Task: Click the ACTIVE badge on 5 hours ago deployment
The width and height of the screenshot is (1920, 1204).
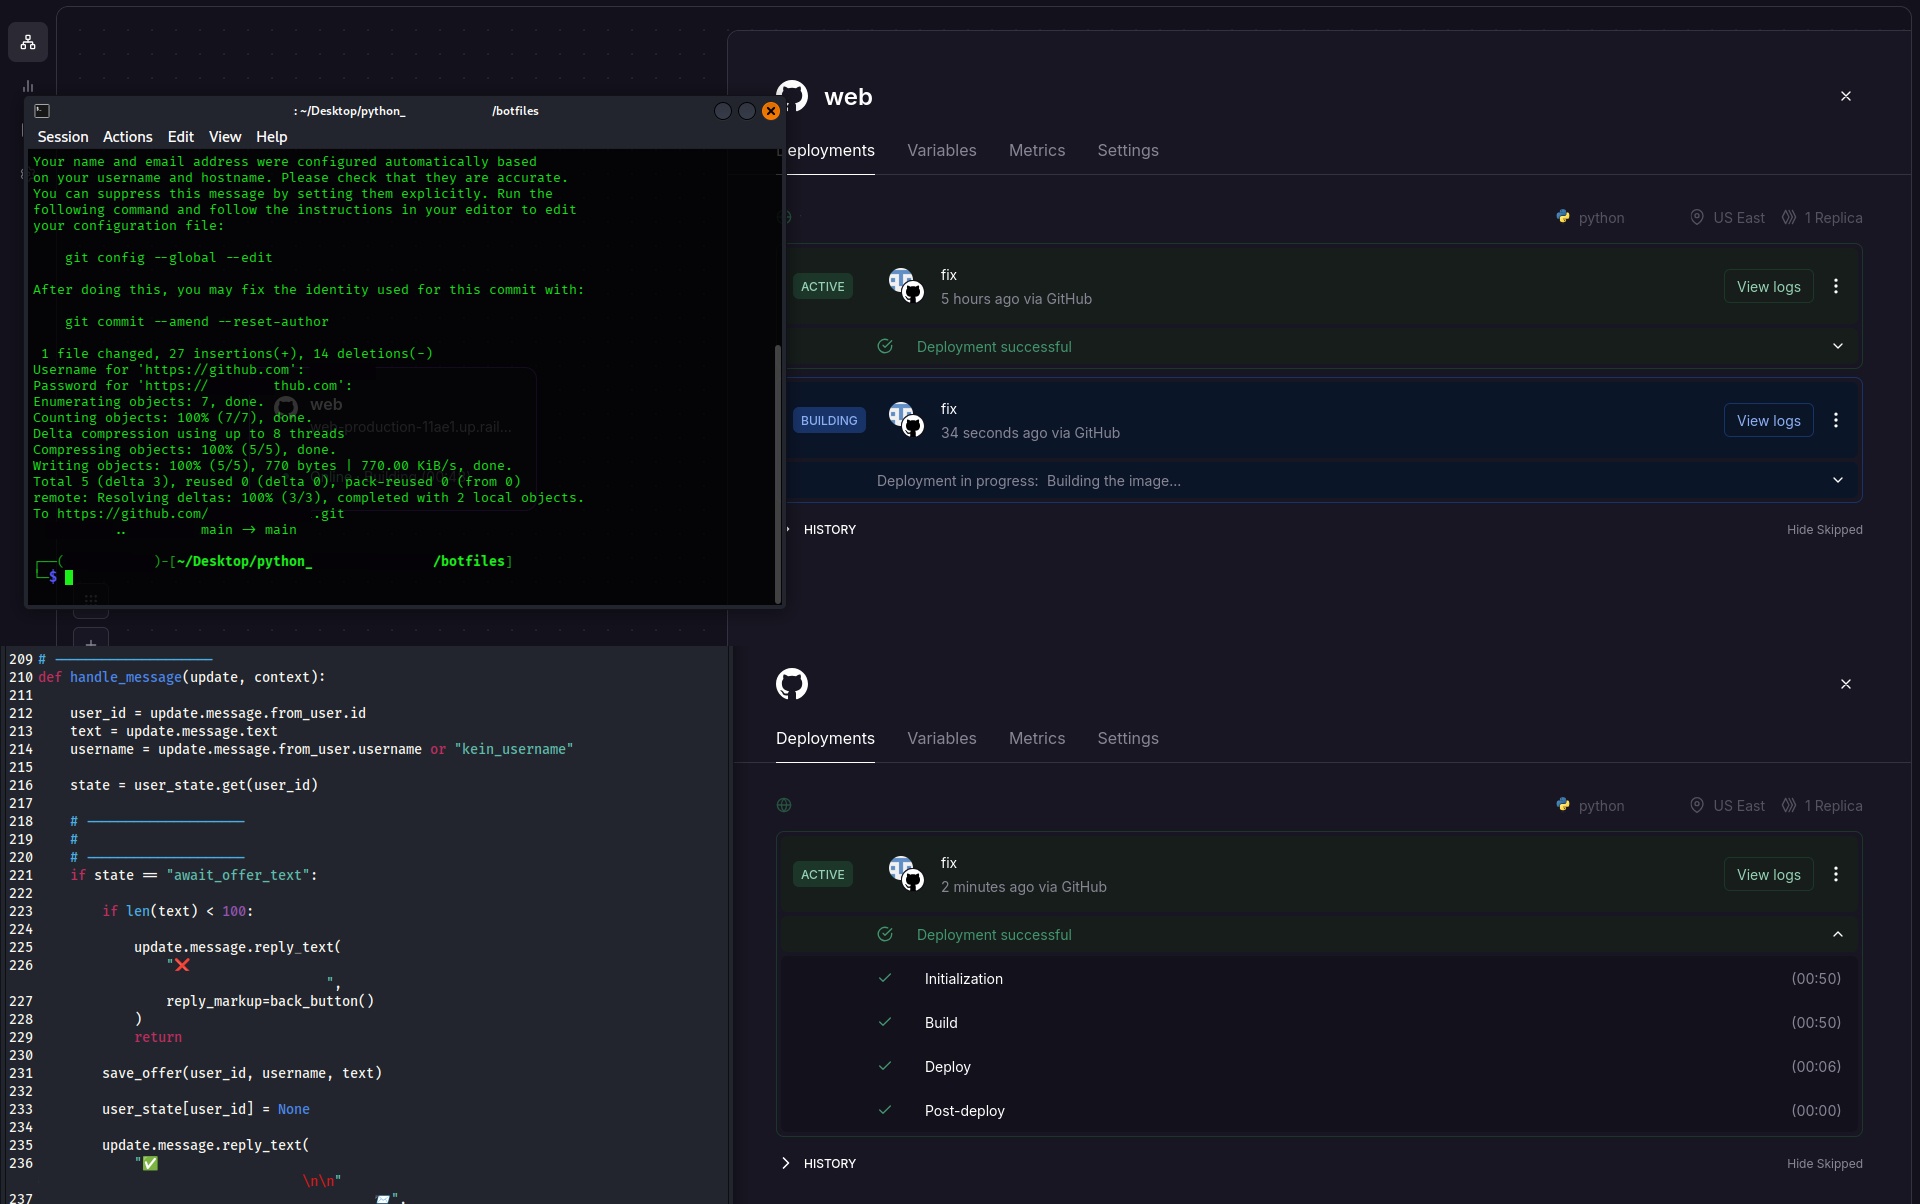Action: click(823, 286)
